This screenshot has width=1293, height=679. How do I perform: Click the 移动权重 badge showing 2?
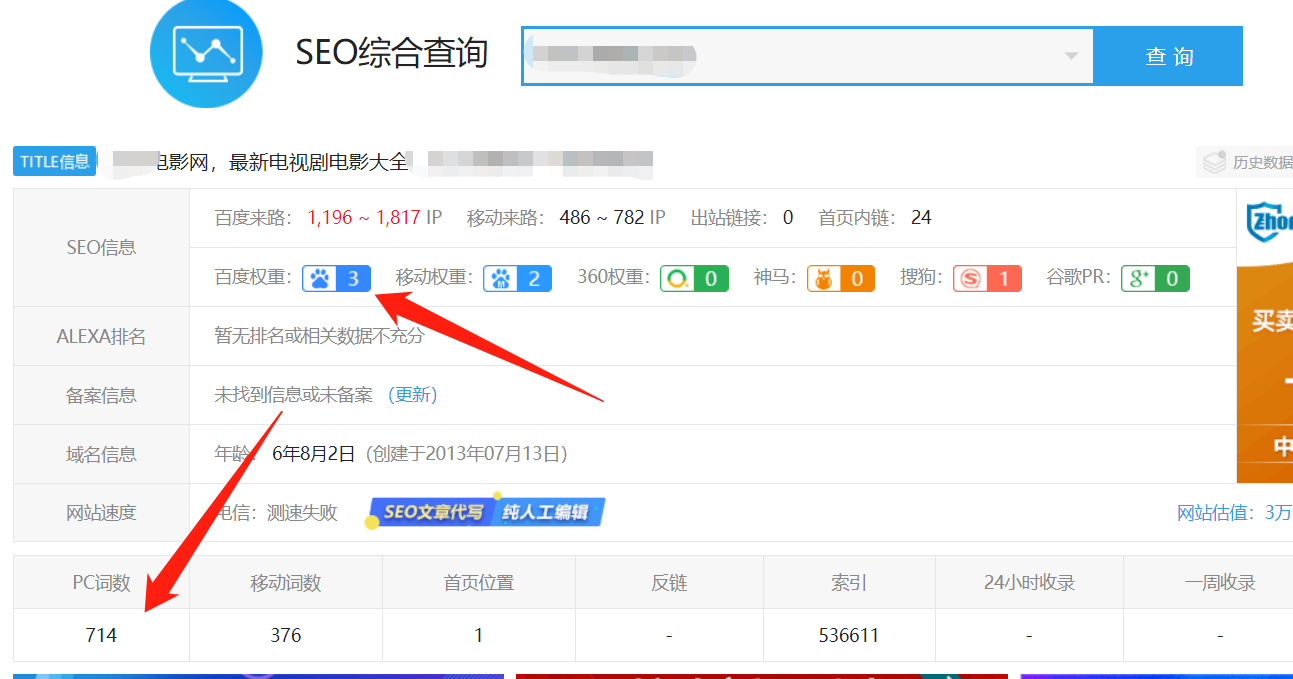[517, 277]
